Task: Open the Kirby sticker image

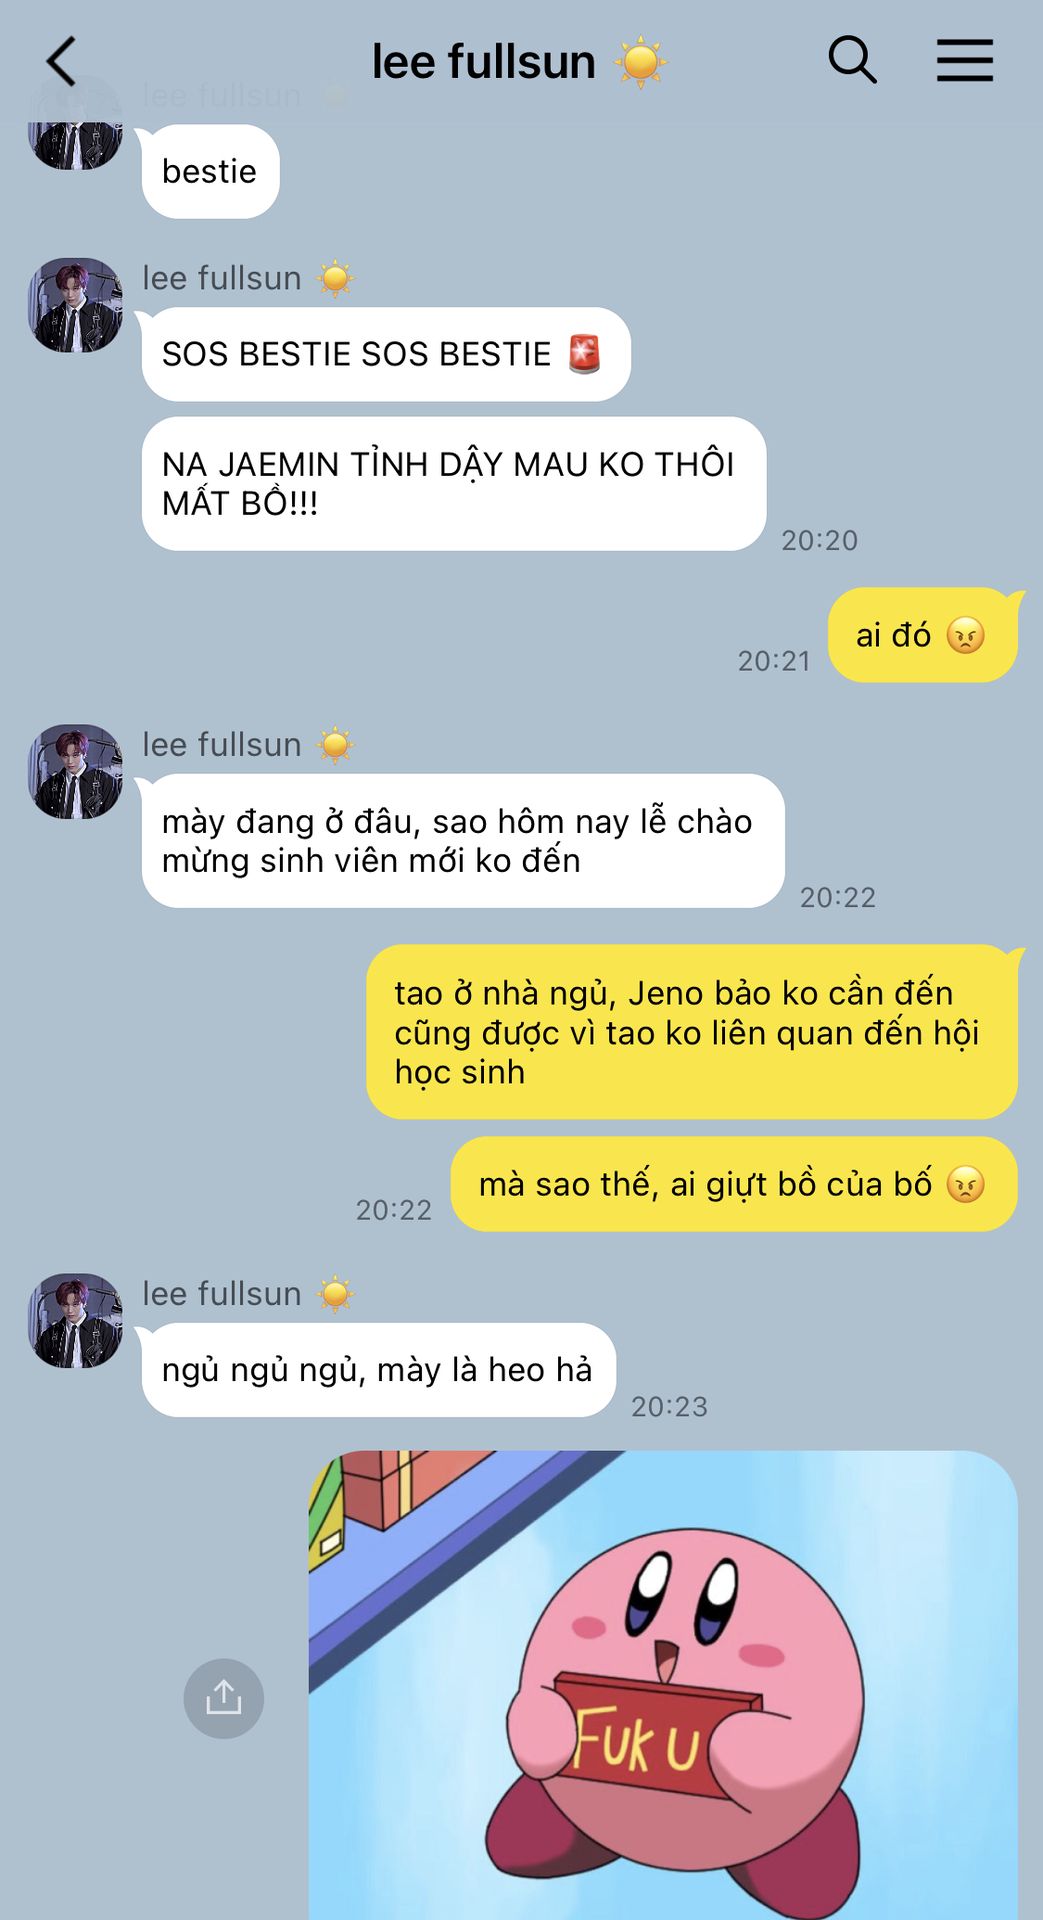Action: (x=663, y=1685)
